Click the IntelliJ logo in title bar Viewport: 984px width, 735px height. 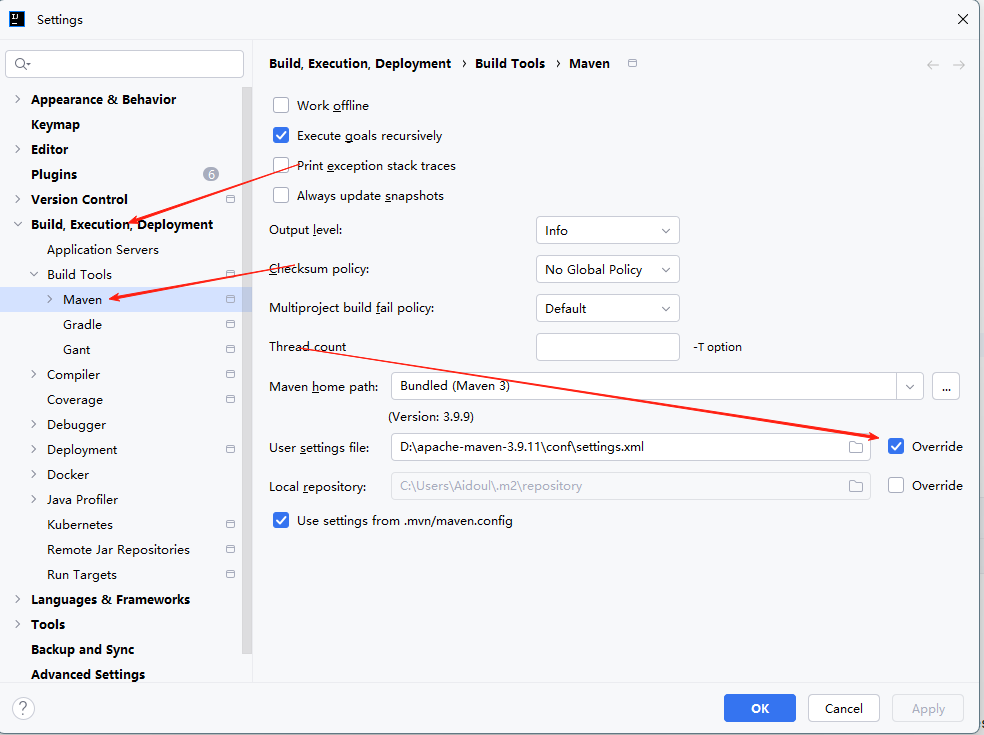pos(17,19)
